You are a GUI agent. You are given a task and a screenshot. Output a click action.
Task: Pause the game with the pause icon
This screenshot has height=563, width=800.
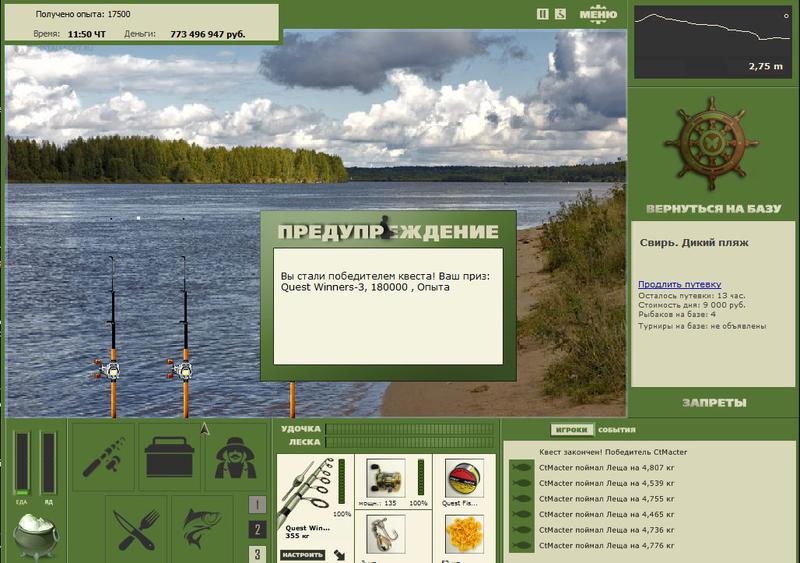543,14
